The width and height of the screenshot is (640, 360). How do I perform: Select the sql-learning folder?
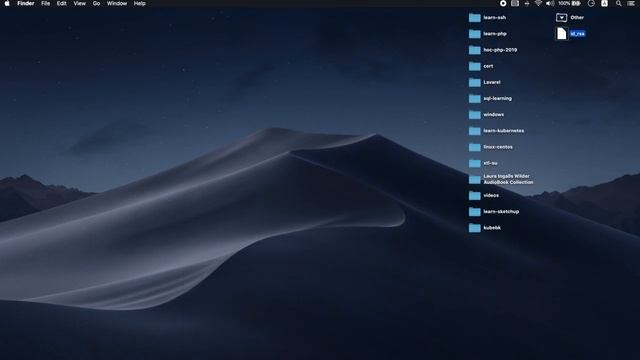pos(475,98)
